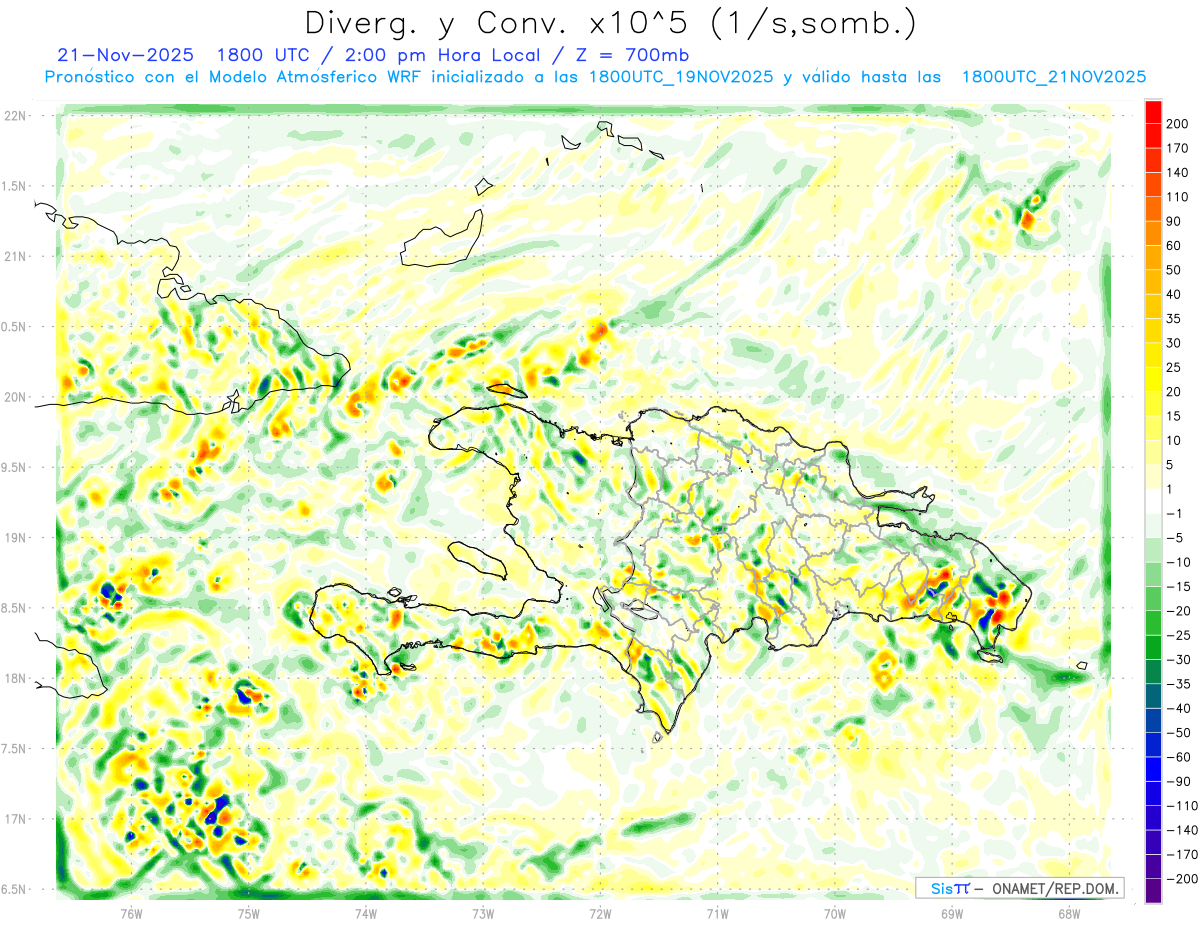
Task: Select the "75W" longitude label
Action: tap(249, 914)
